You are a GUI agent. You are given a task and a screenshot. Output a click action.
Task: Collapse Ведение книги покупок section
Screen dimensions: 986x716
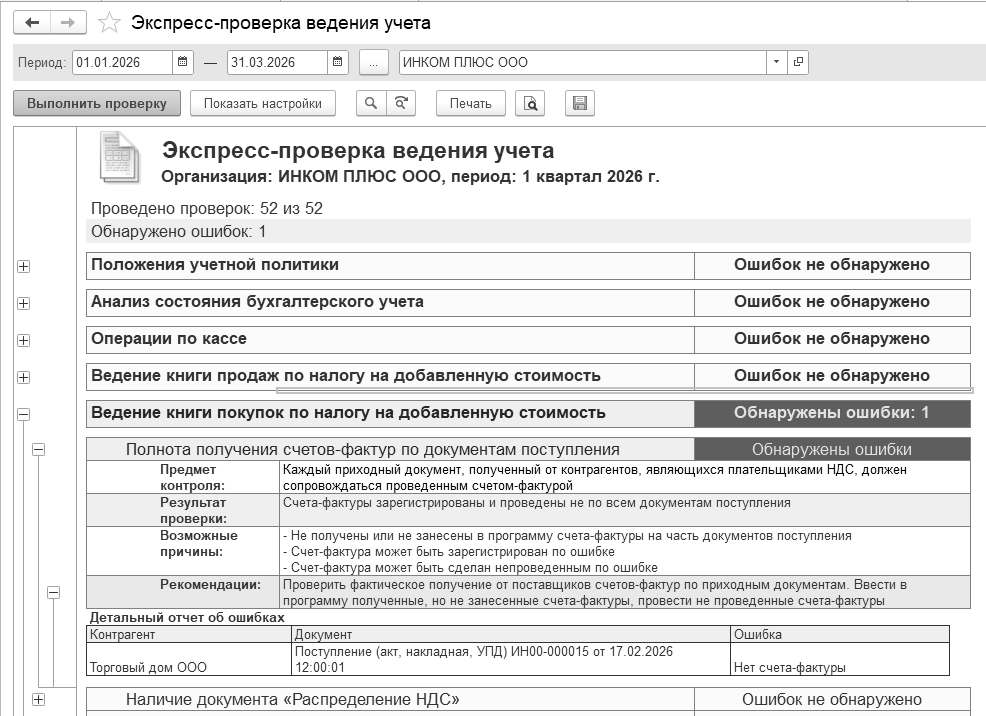coord(23,414)
